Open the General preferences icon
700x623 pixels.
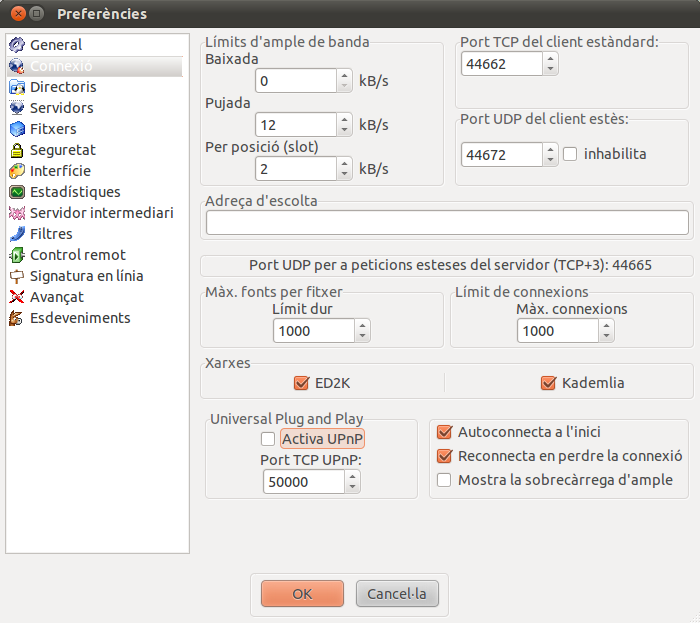(17, 45)
